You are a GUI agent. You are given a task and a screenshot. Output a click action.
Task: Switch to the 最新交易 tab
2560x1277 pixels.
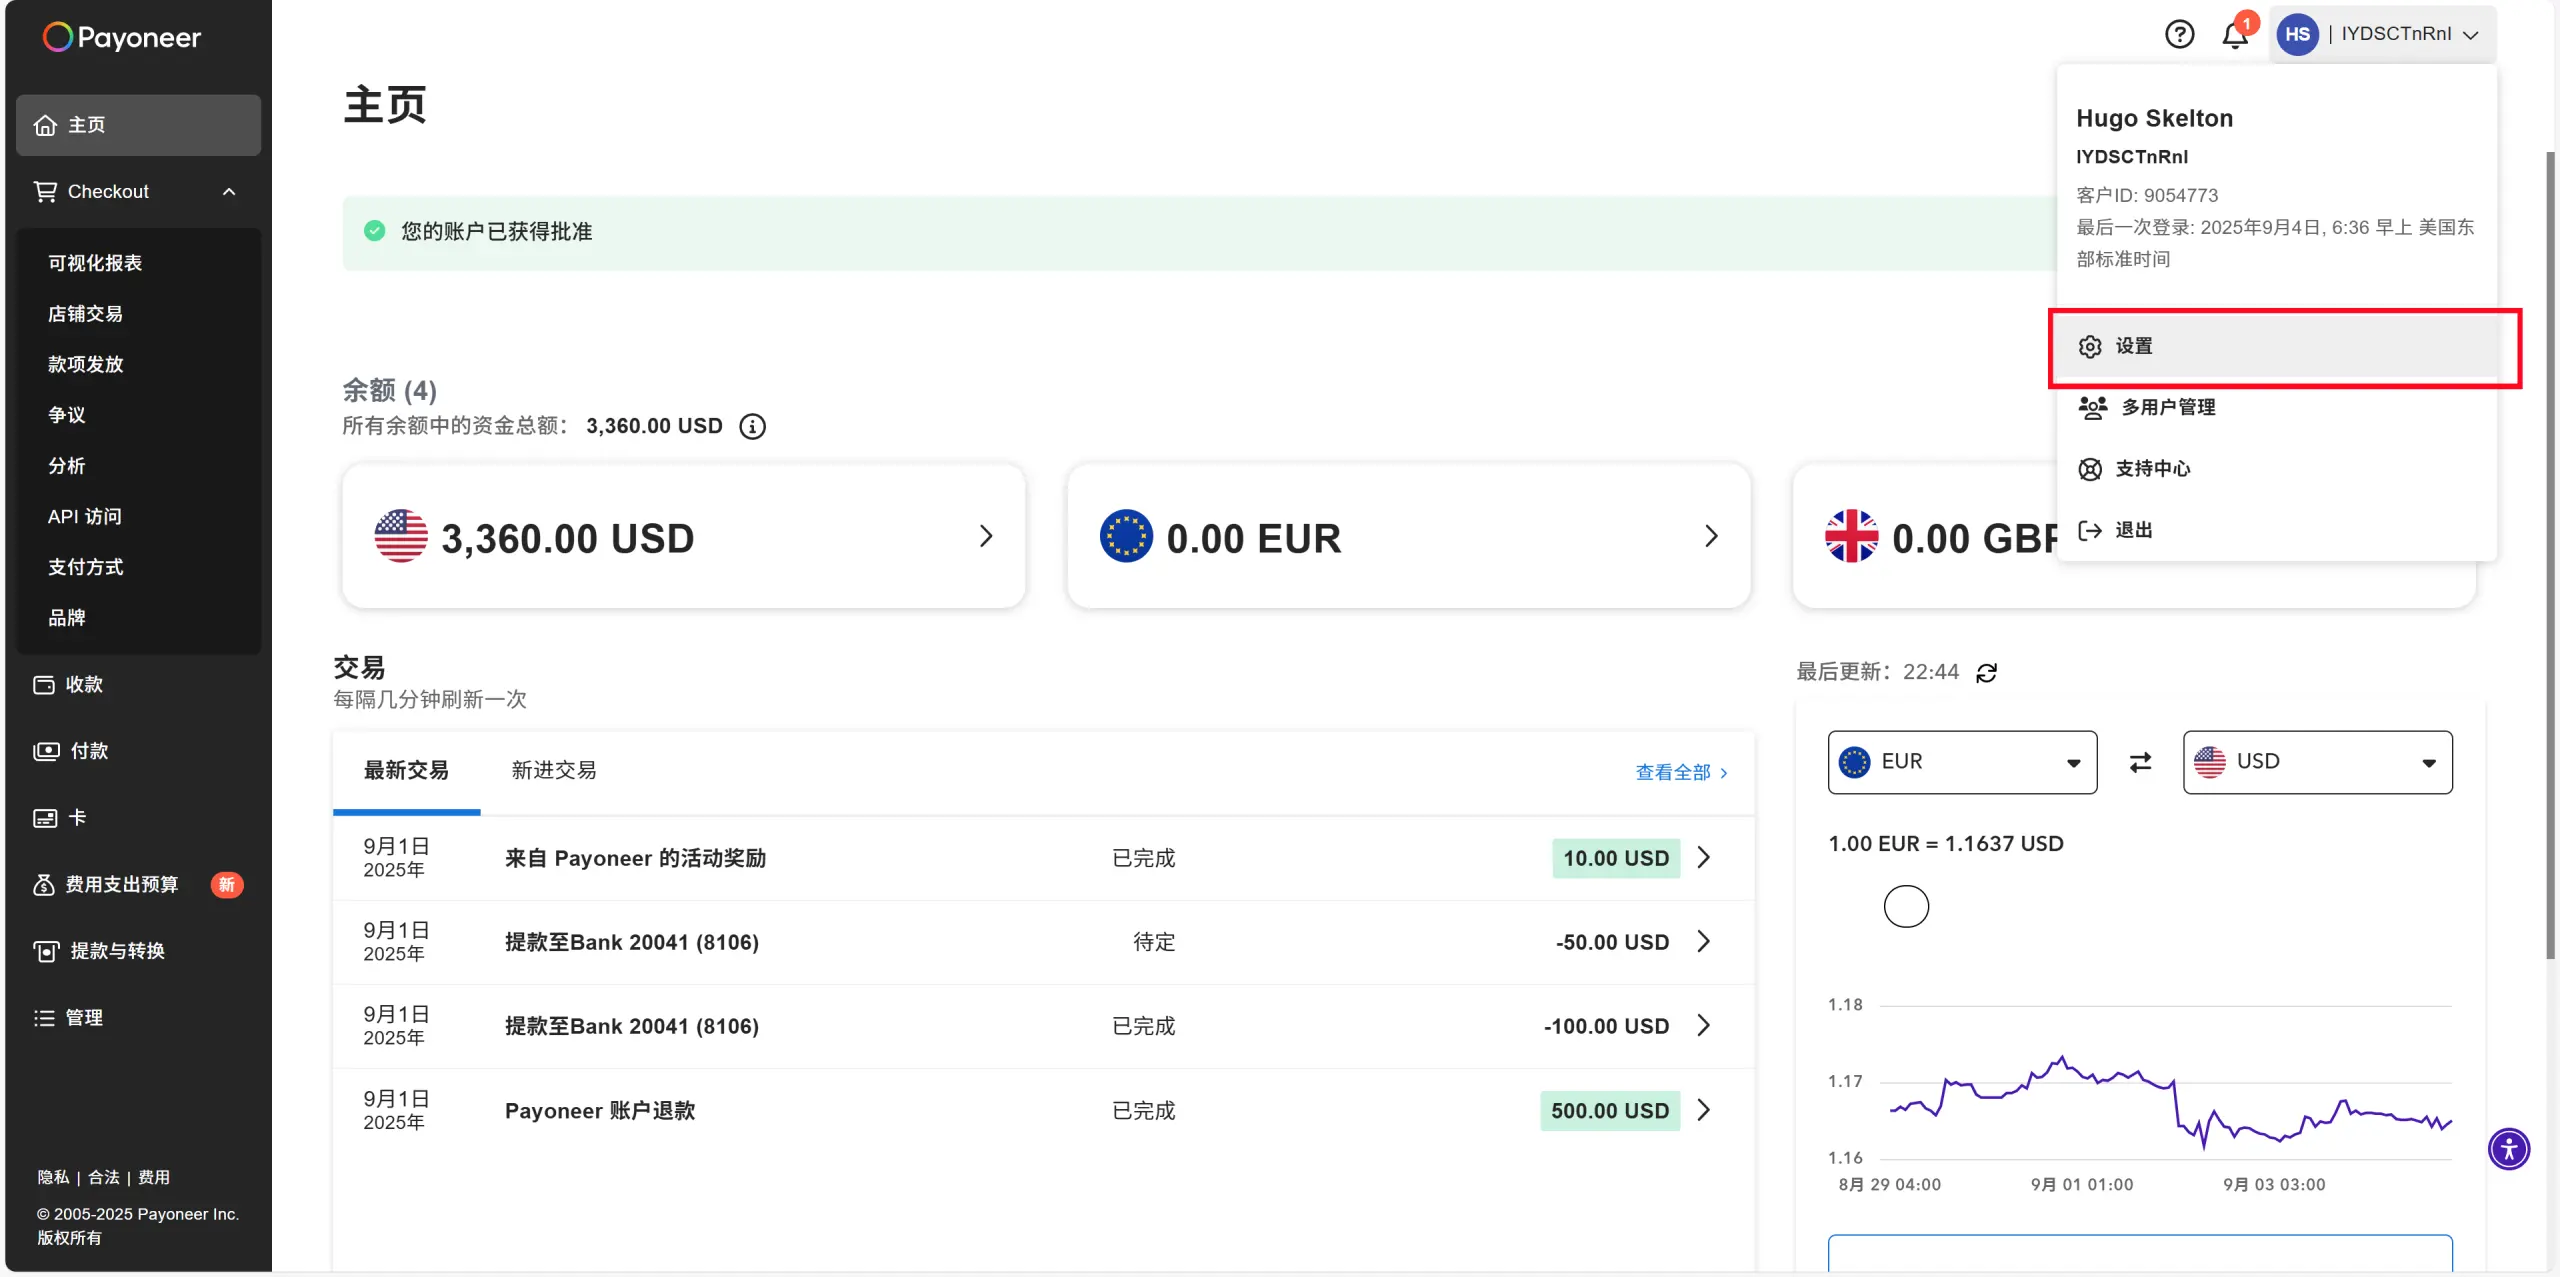coord(406,771)
